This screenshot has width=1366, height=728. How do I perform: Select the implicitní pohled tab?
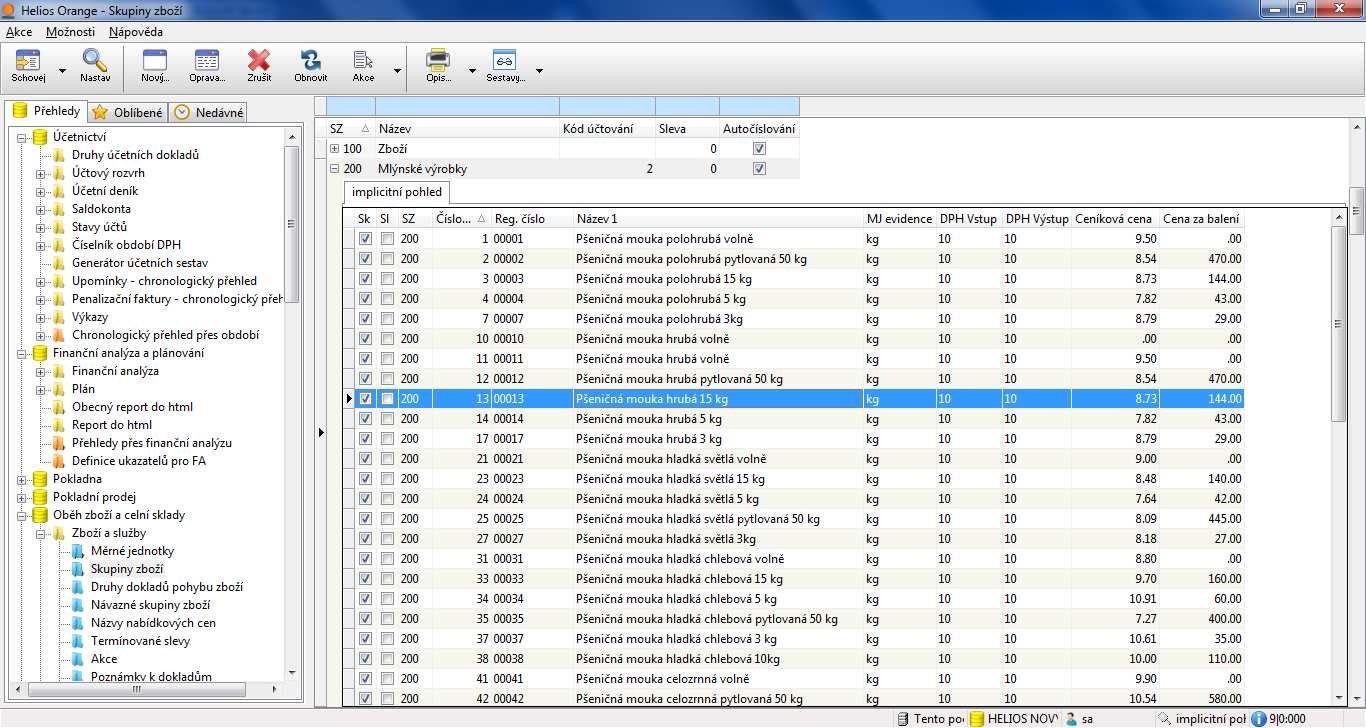tap(397, 191)
